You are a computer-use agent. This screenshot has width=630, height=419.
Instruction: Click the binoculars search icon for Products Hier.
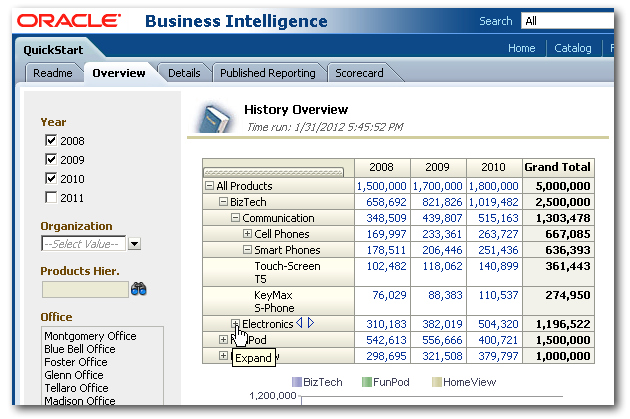click(x=139, y=289)
